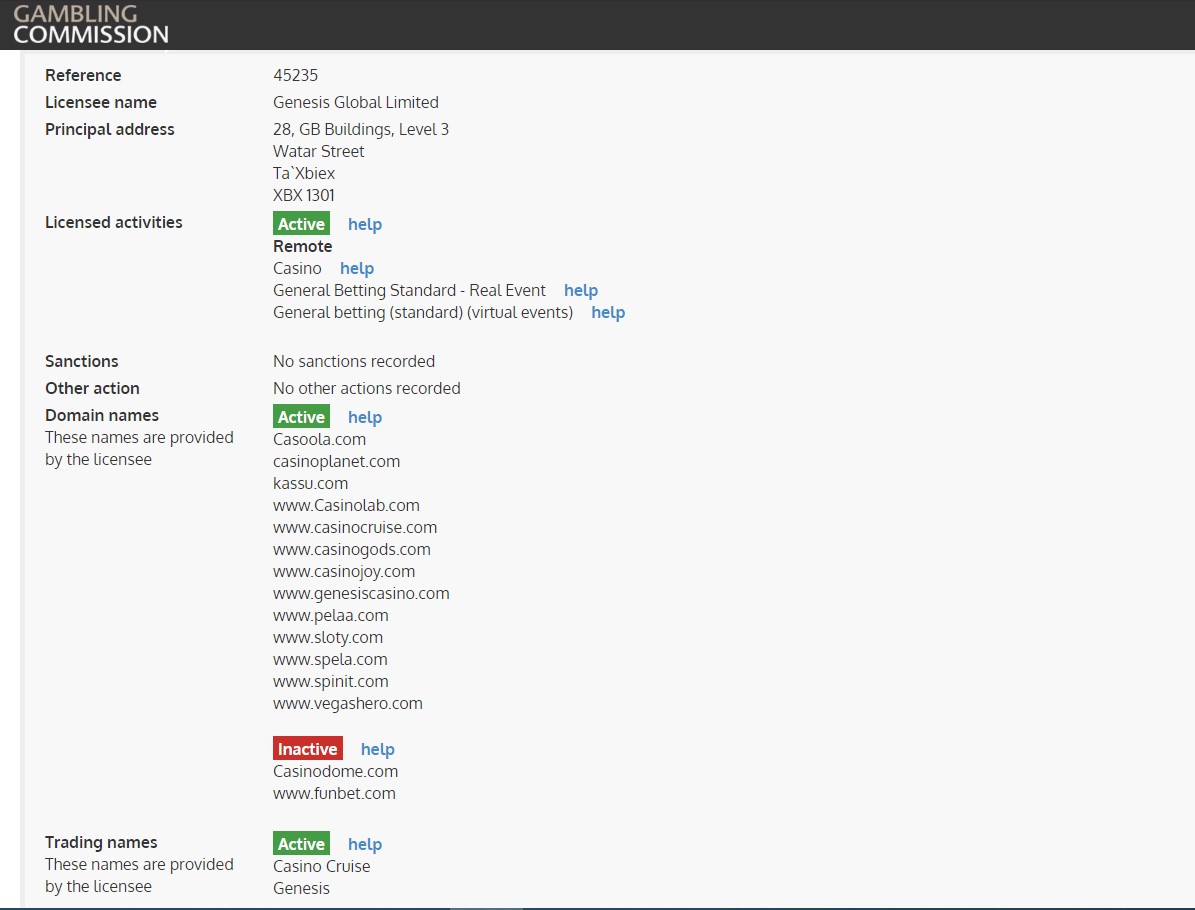Select inactive domain Casinodome.com
The height and width of the screenshot is (910, 1195).
[335, 772]
